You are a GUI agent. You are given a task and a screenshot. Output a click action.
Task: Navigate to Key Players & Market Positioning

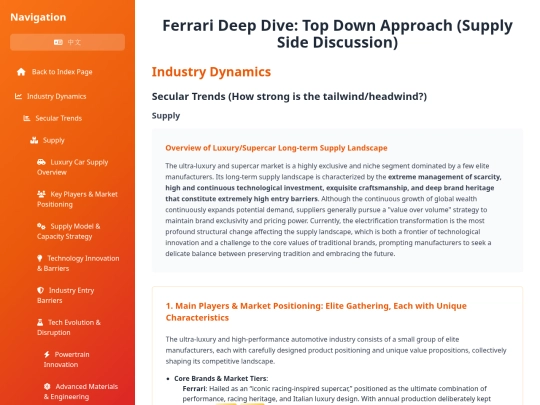pyautogui.click(x=77, y=199)
